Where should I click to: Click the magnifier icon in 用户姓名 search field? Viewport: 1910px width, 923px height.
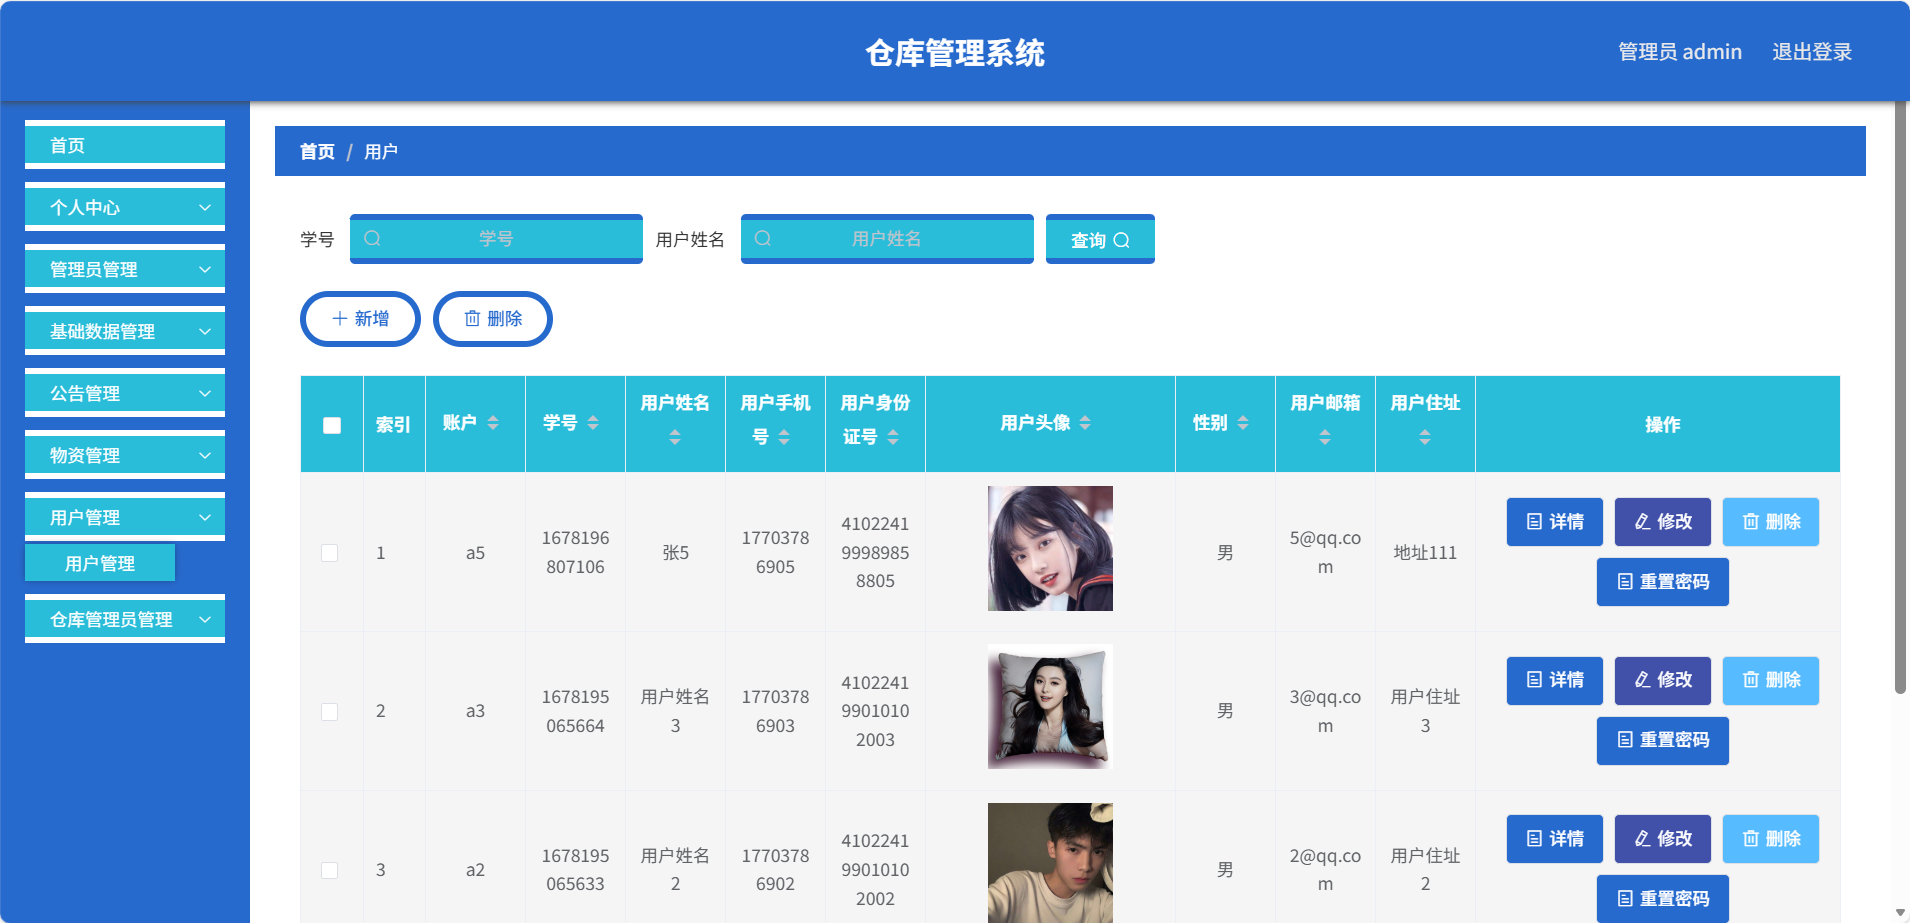click(x=762, y=239)
